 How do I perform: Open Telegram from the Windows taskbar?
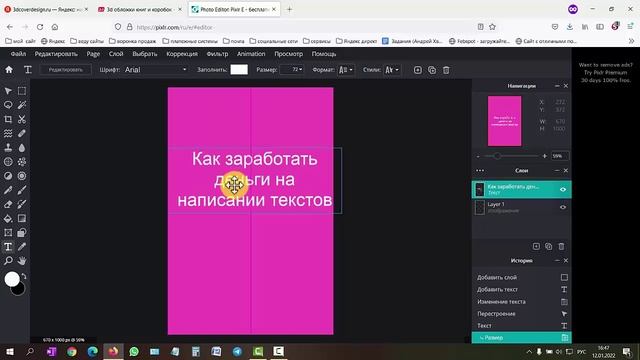237,351
